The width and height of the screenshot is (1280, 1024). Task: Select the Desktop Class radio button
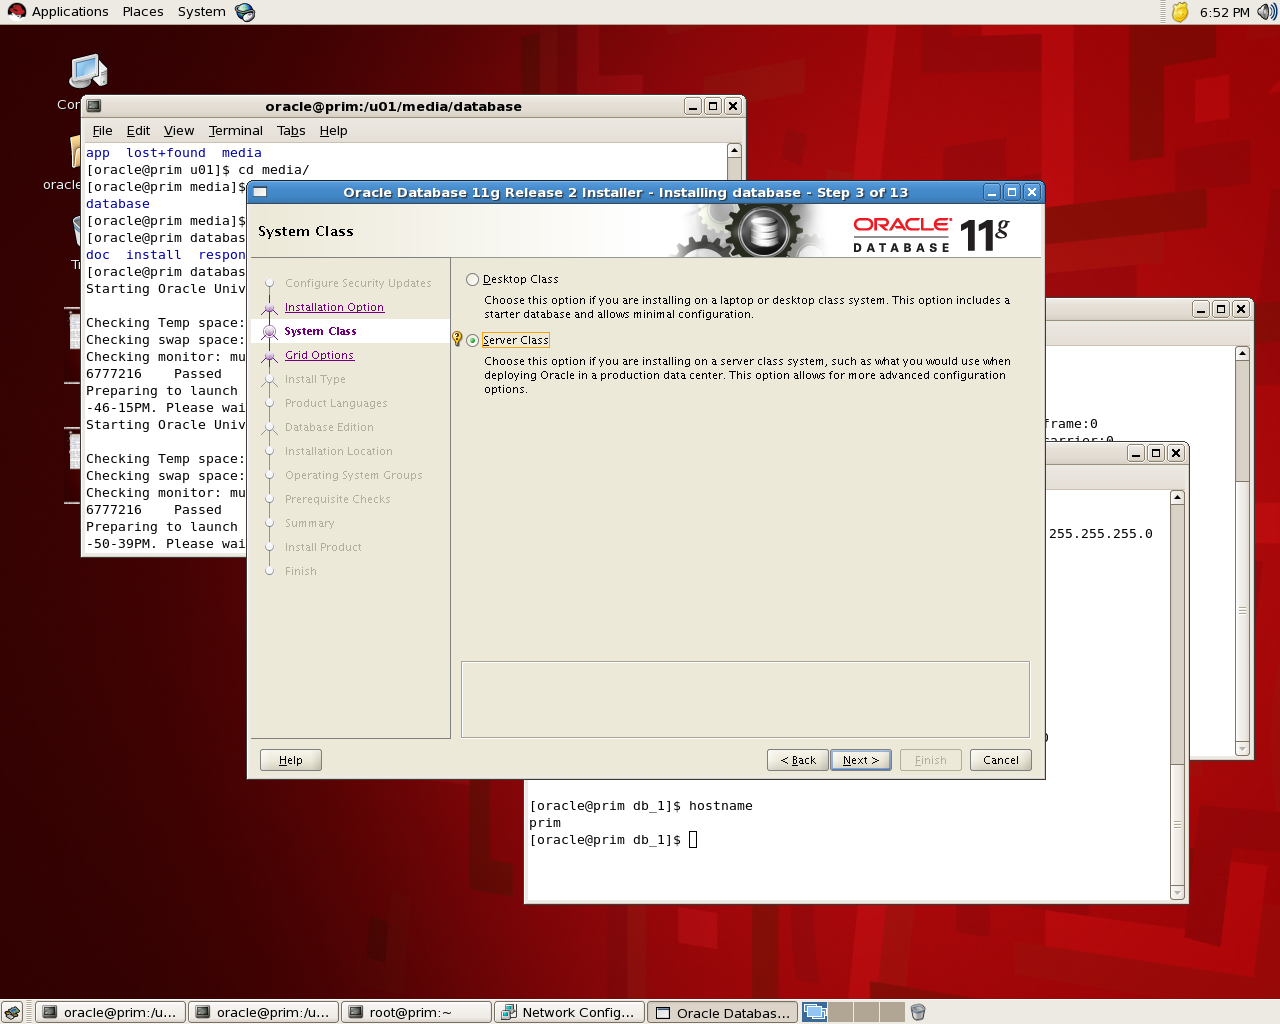pyautogui.click(x=472, y=280)
